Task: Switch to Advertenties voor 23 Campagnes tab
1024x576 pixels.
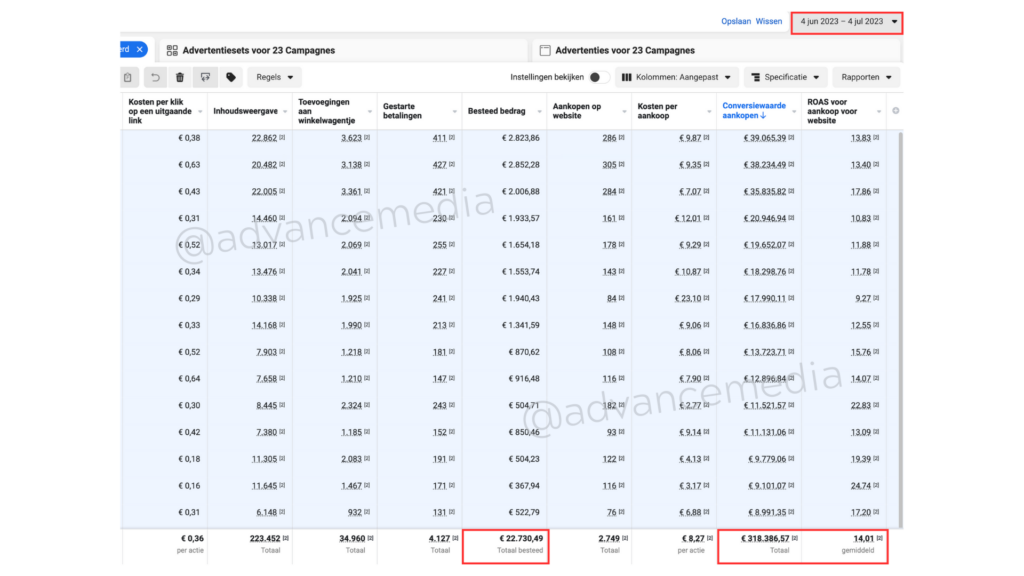Action: 624,50
